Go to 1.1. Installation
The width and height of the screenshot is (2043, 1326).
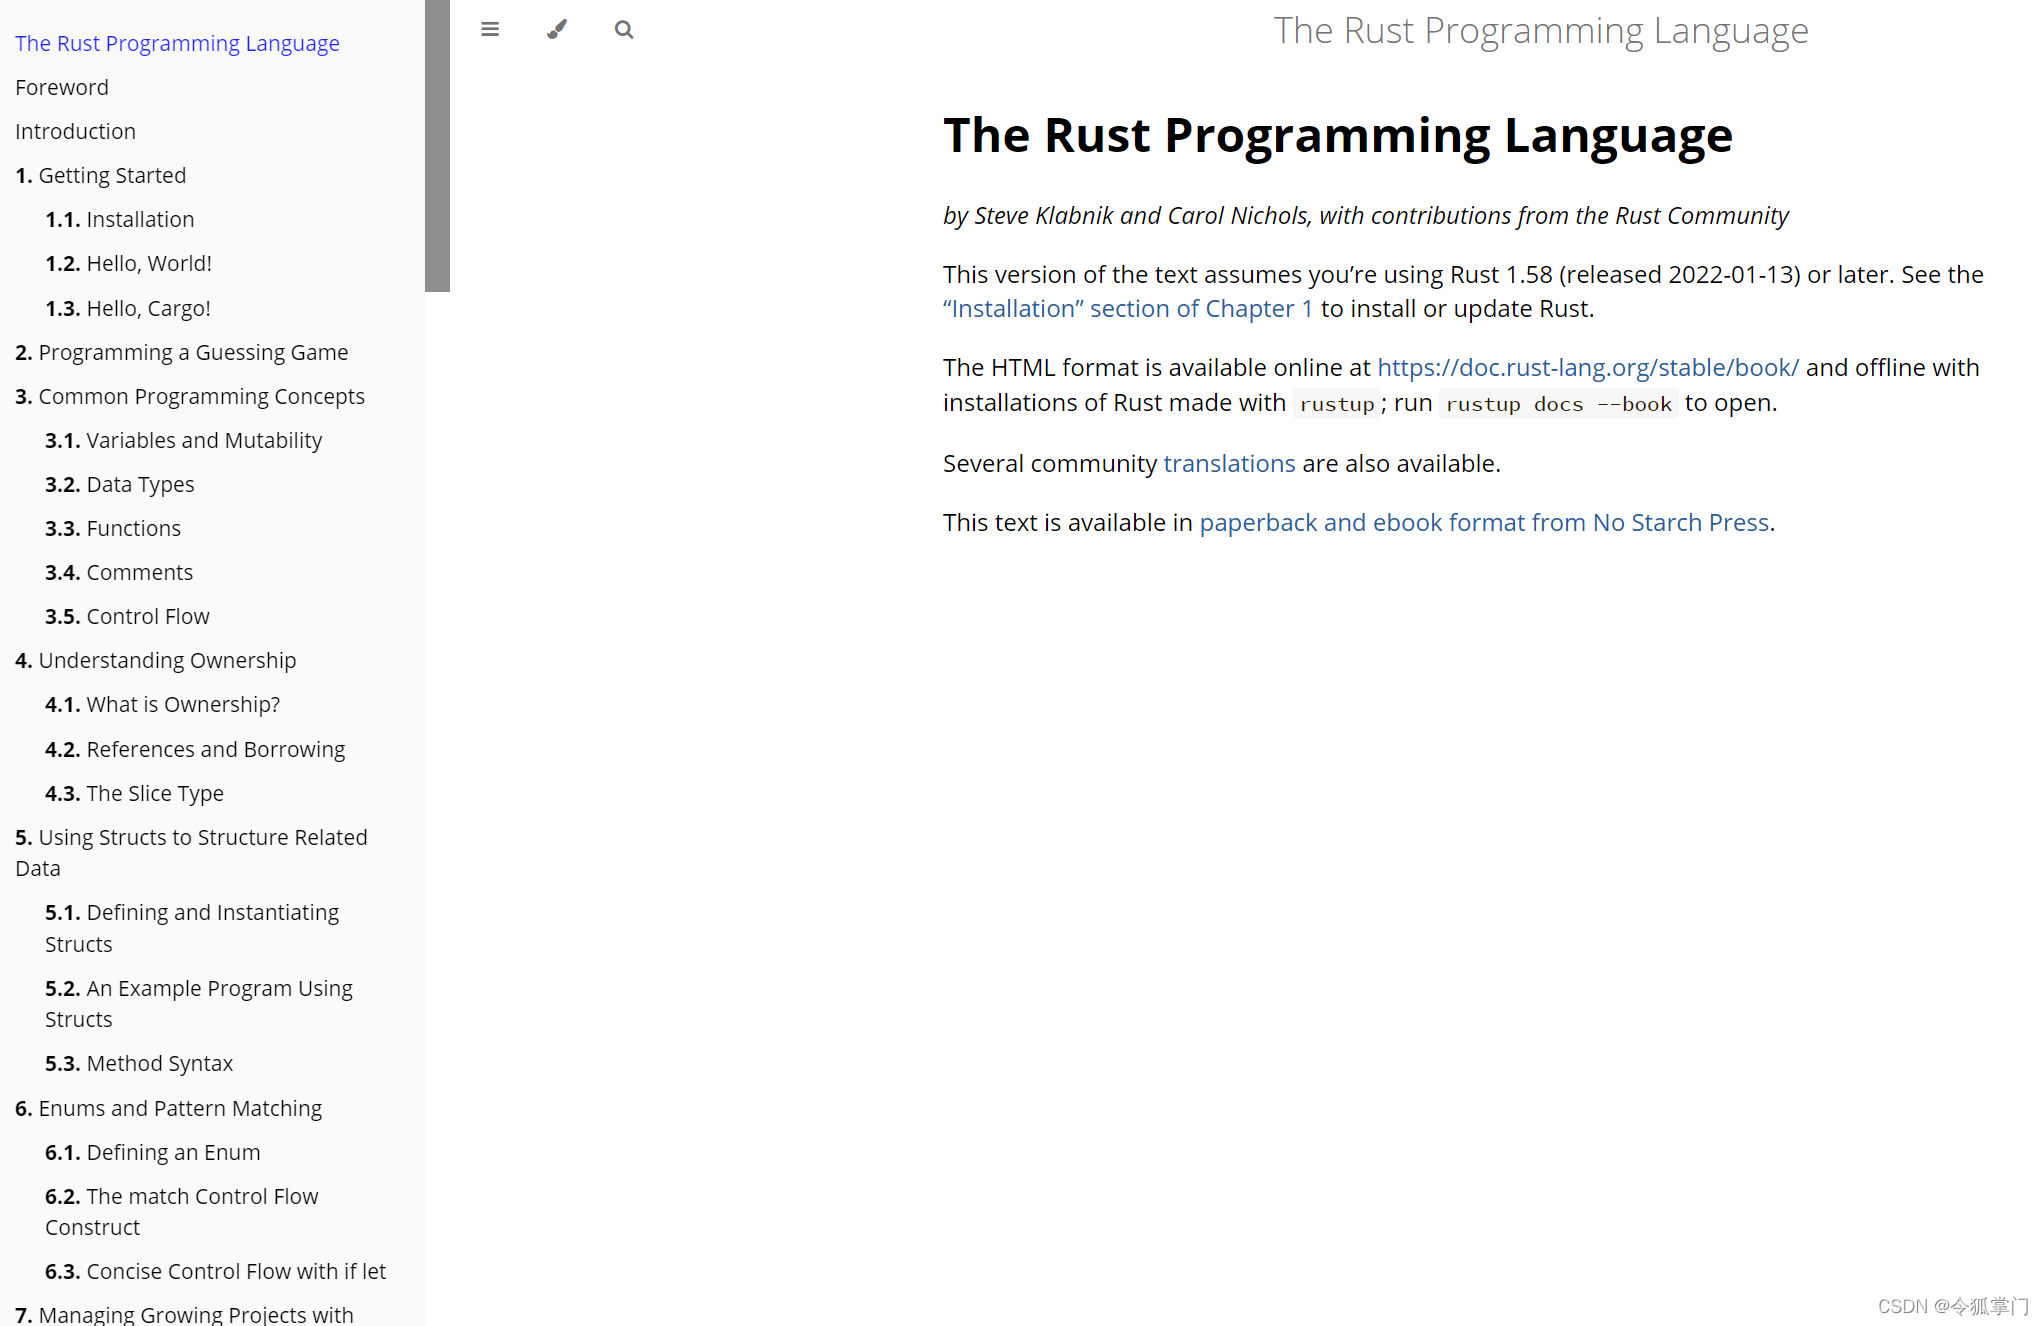[119, 219]
